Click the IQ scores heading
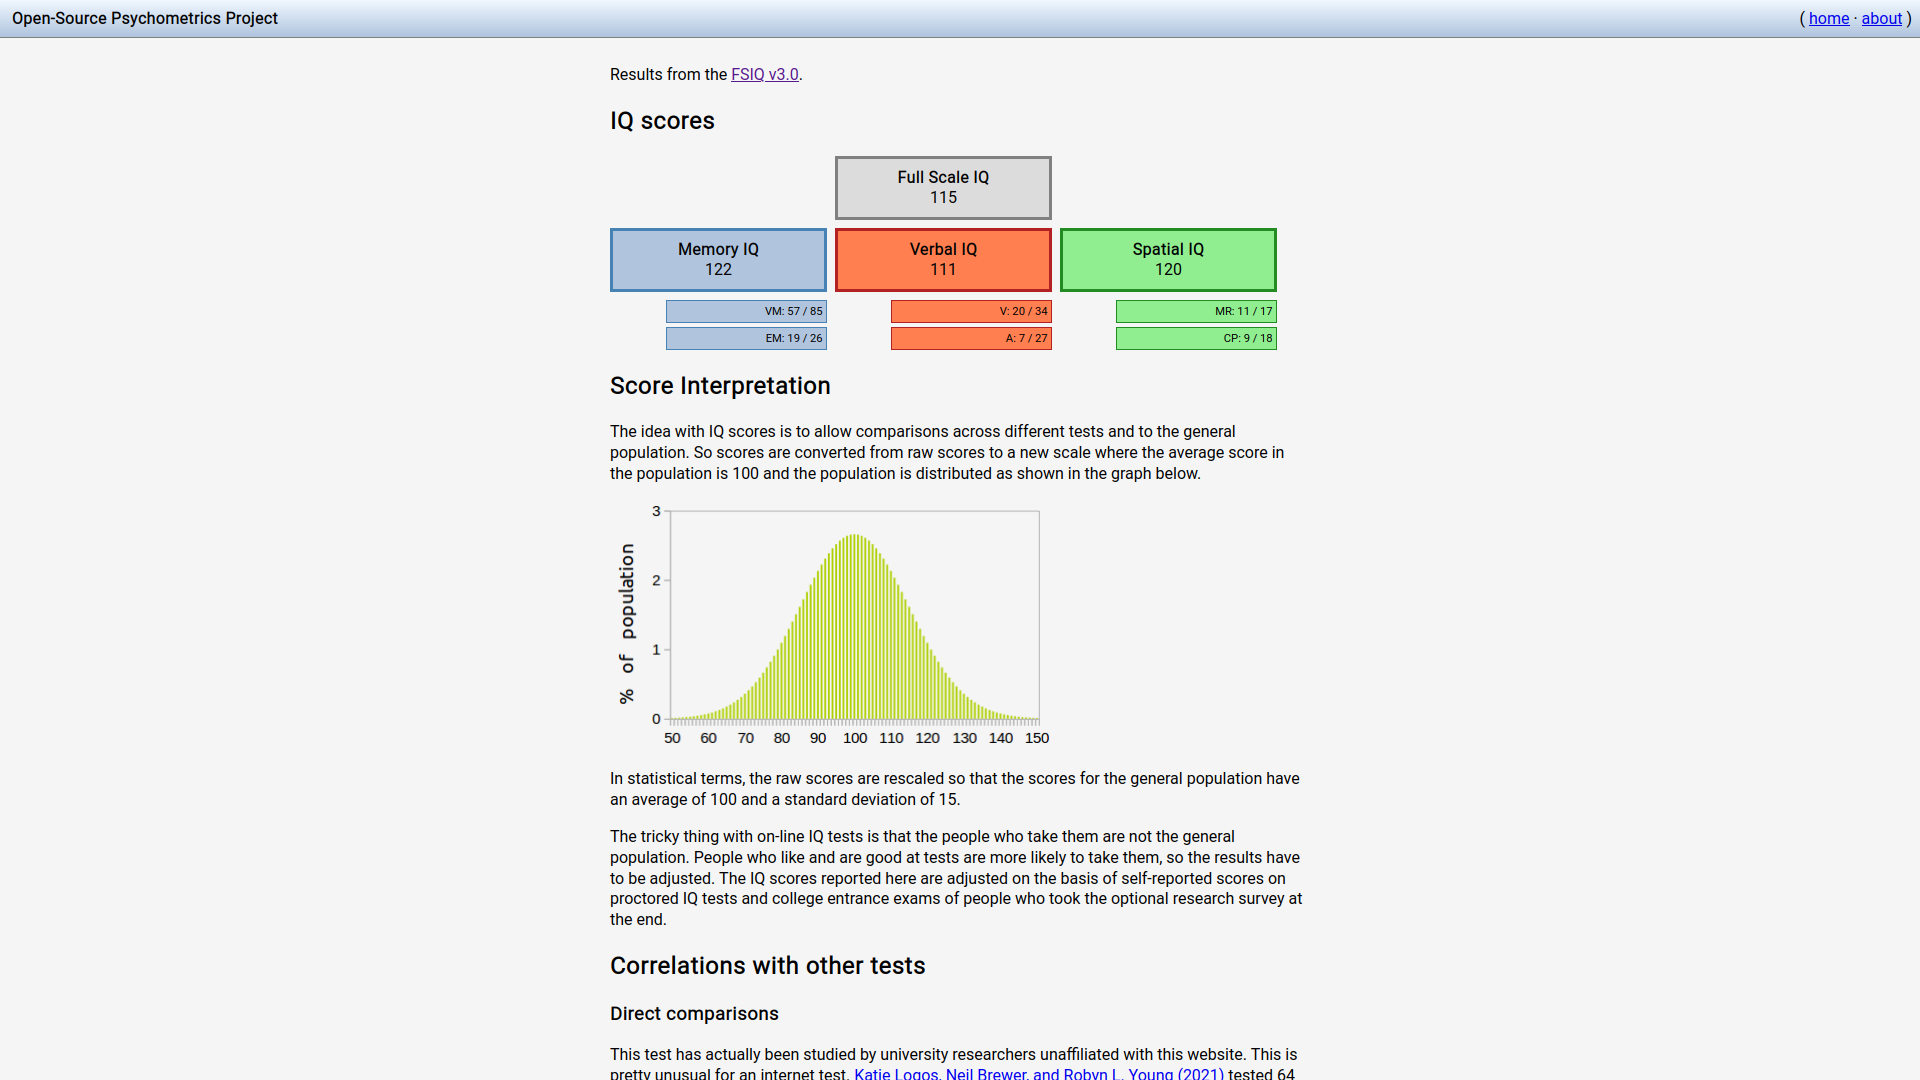Viewport: 1920px width, 1080px height. point(662,121)
